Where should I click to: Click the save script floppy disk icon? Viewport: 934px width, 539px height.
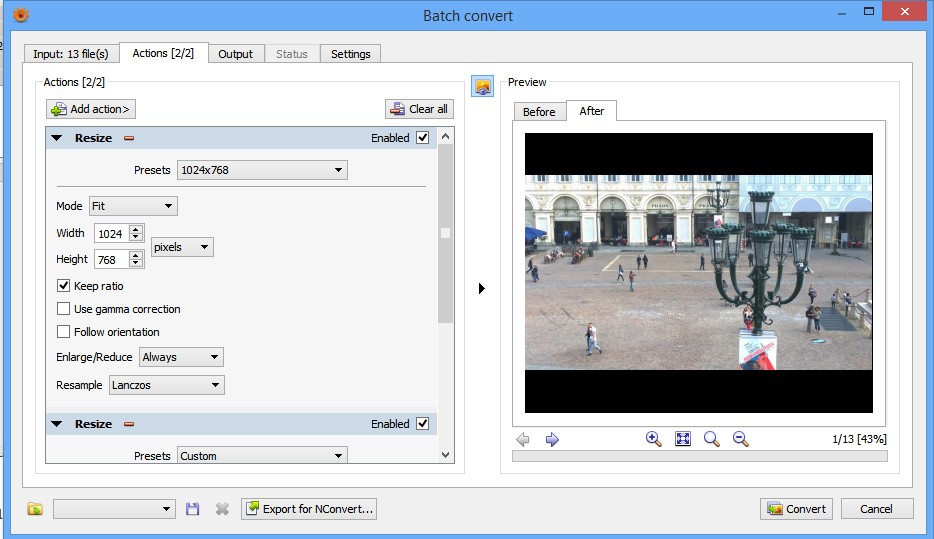pyautogui.click(x=193, y=509)
